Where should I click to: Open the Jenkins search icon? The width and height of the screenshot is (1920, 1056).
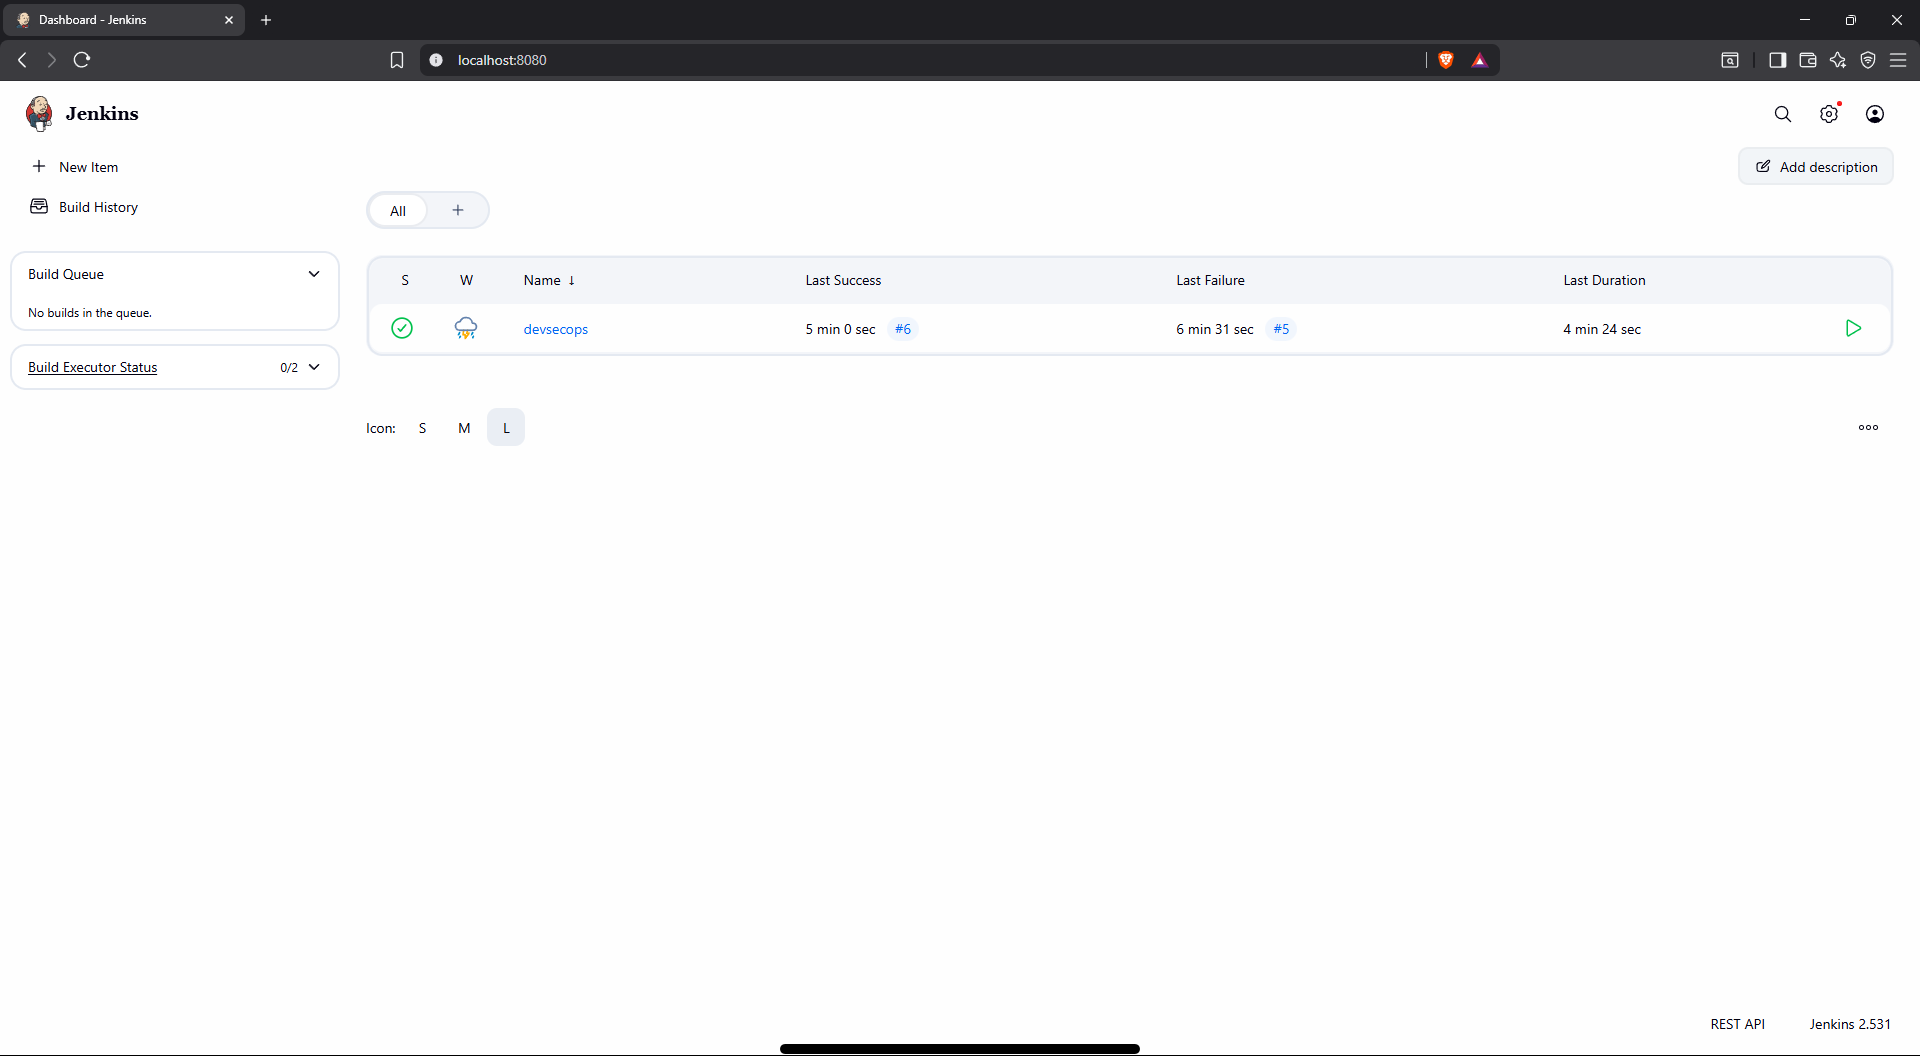point(1782,114)
